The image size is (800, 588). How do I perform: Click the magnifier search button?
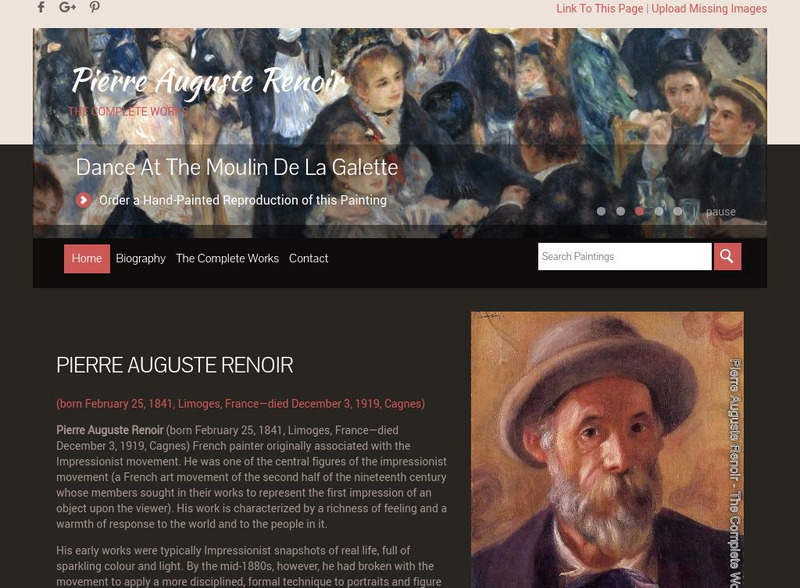[727, 256]
